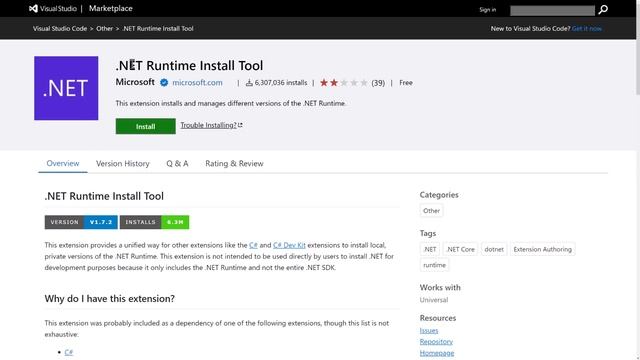Select the dotnet tag
Image resolution: width=640 pixels, height=360 pixels.
click(x=494, y=249)
